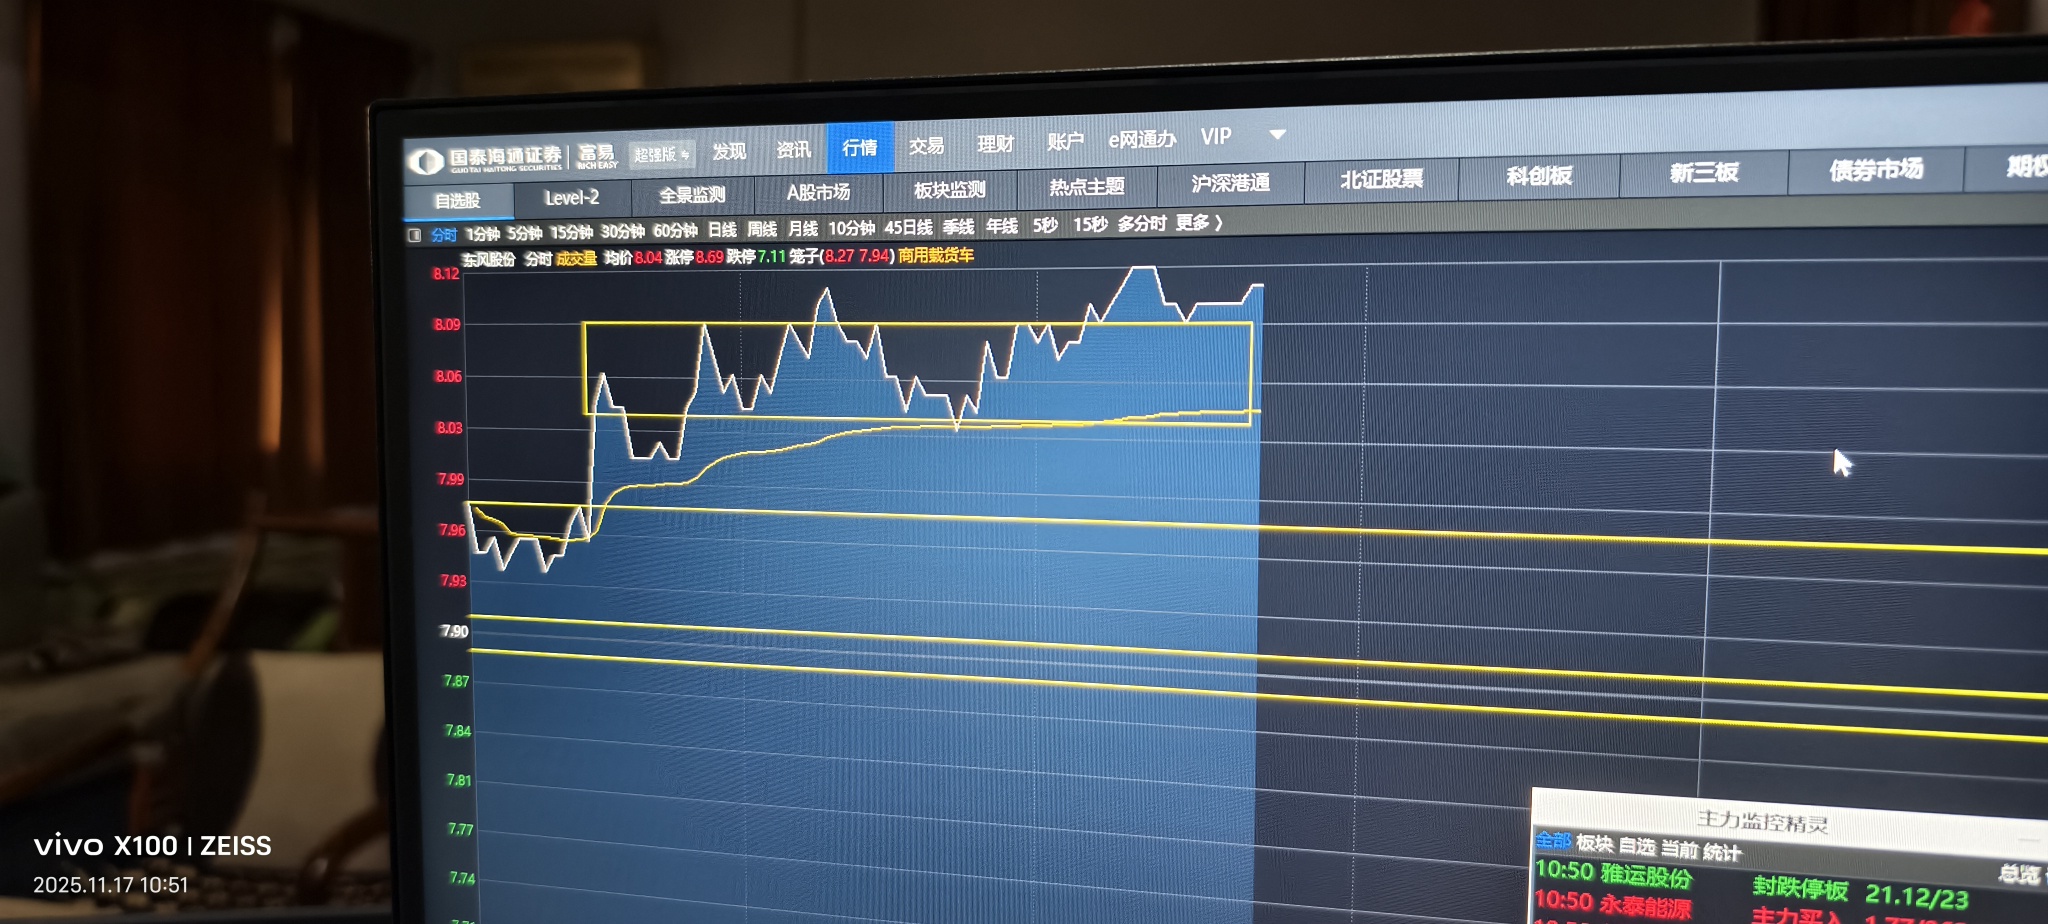Viewport: 2048px width, 924px height.
Task: Select 自选 filter in 主力监控精灵
Action: (x=1637, y=847)
